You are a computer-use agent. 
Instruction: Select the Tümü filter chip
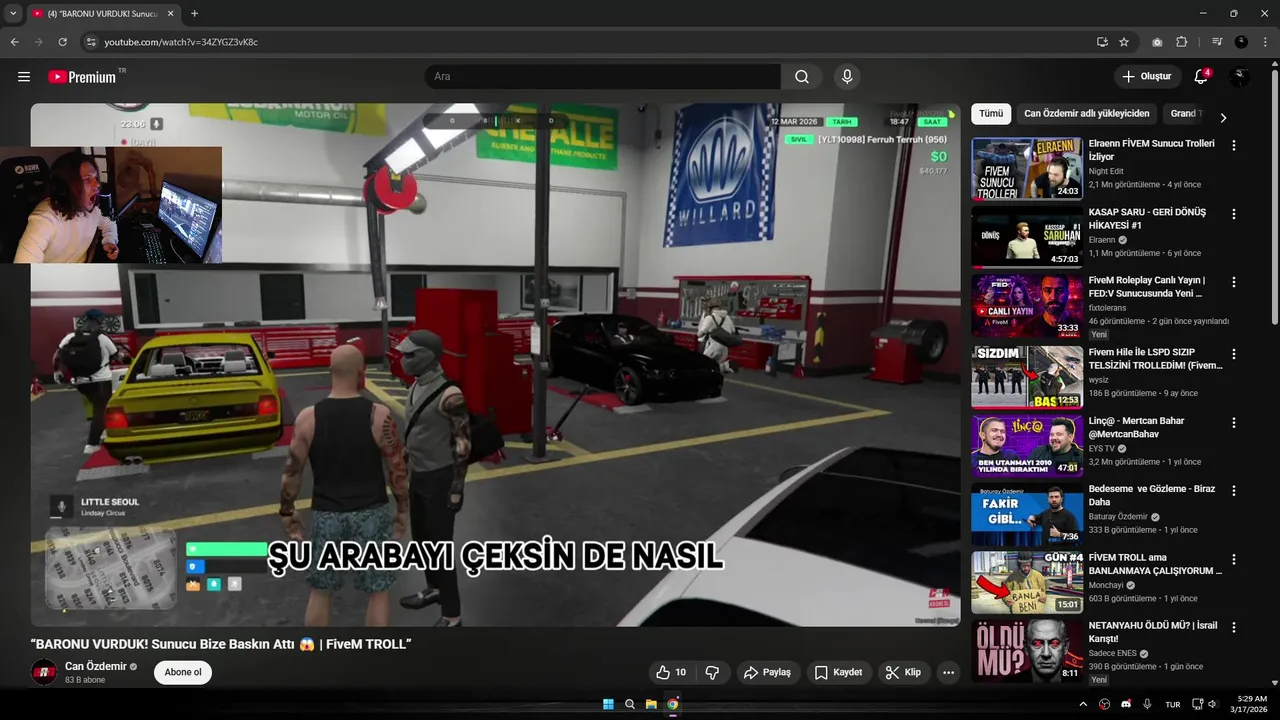991,114
